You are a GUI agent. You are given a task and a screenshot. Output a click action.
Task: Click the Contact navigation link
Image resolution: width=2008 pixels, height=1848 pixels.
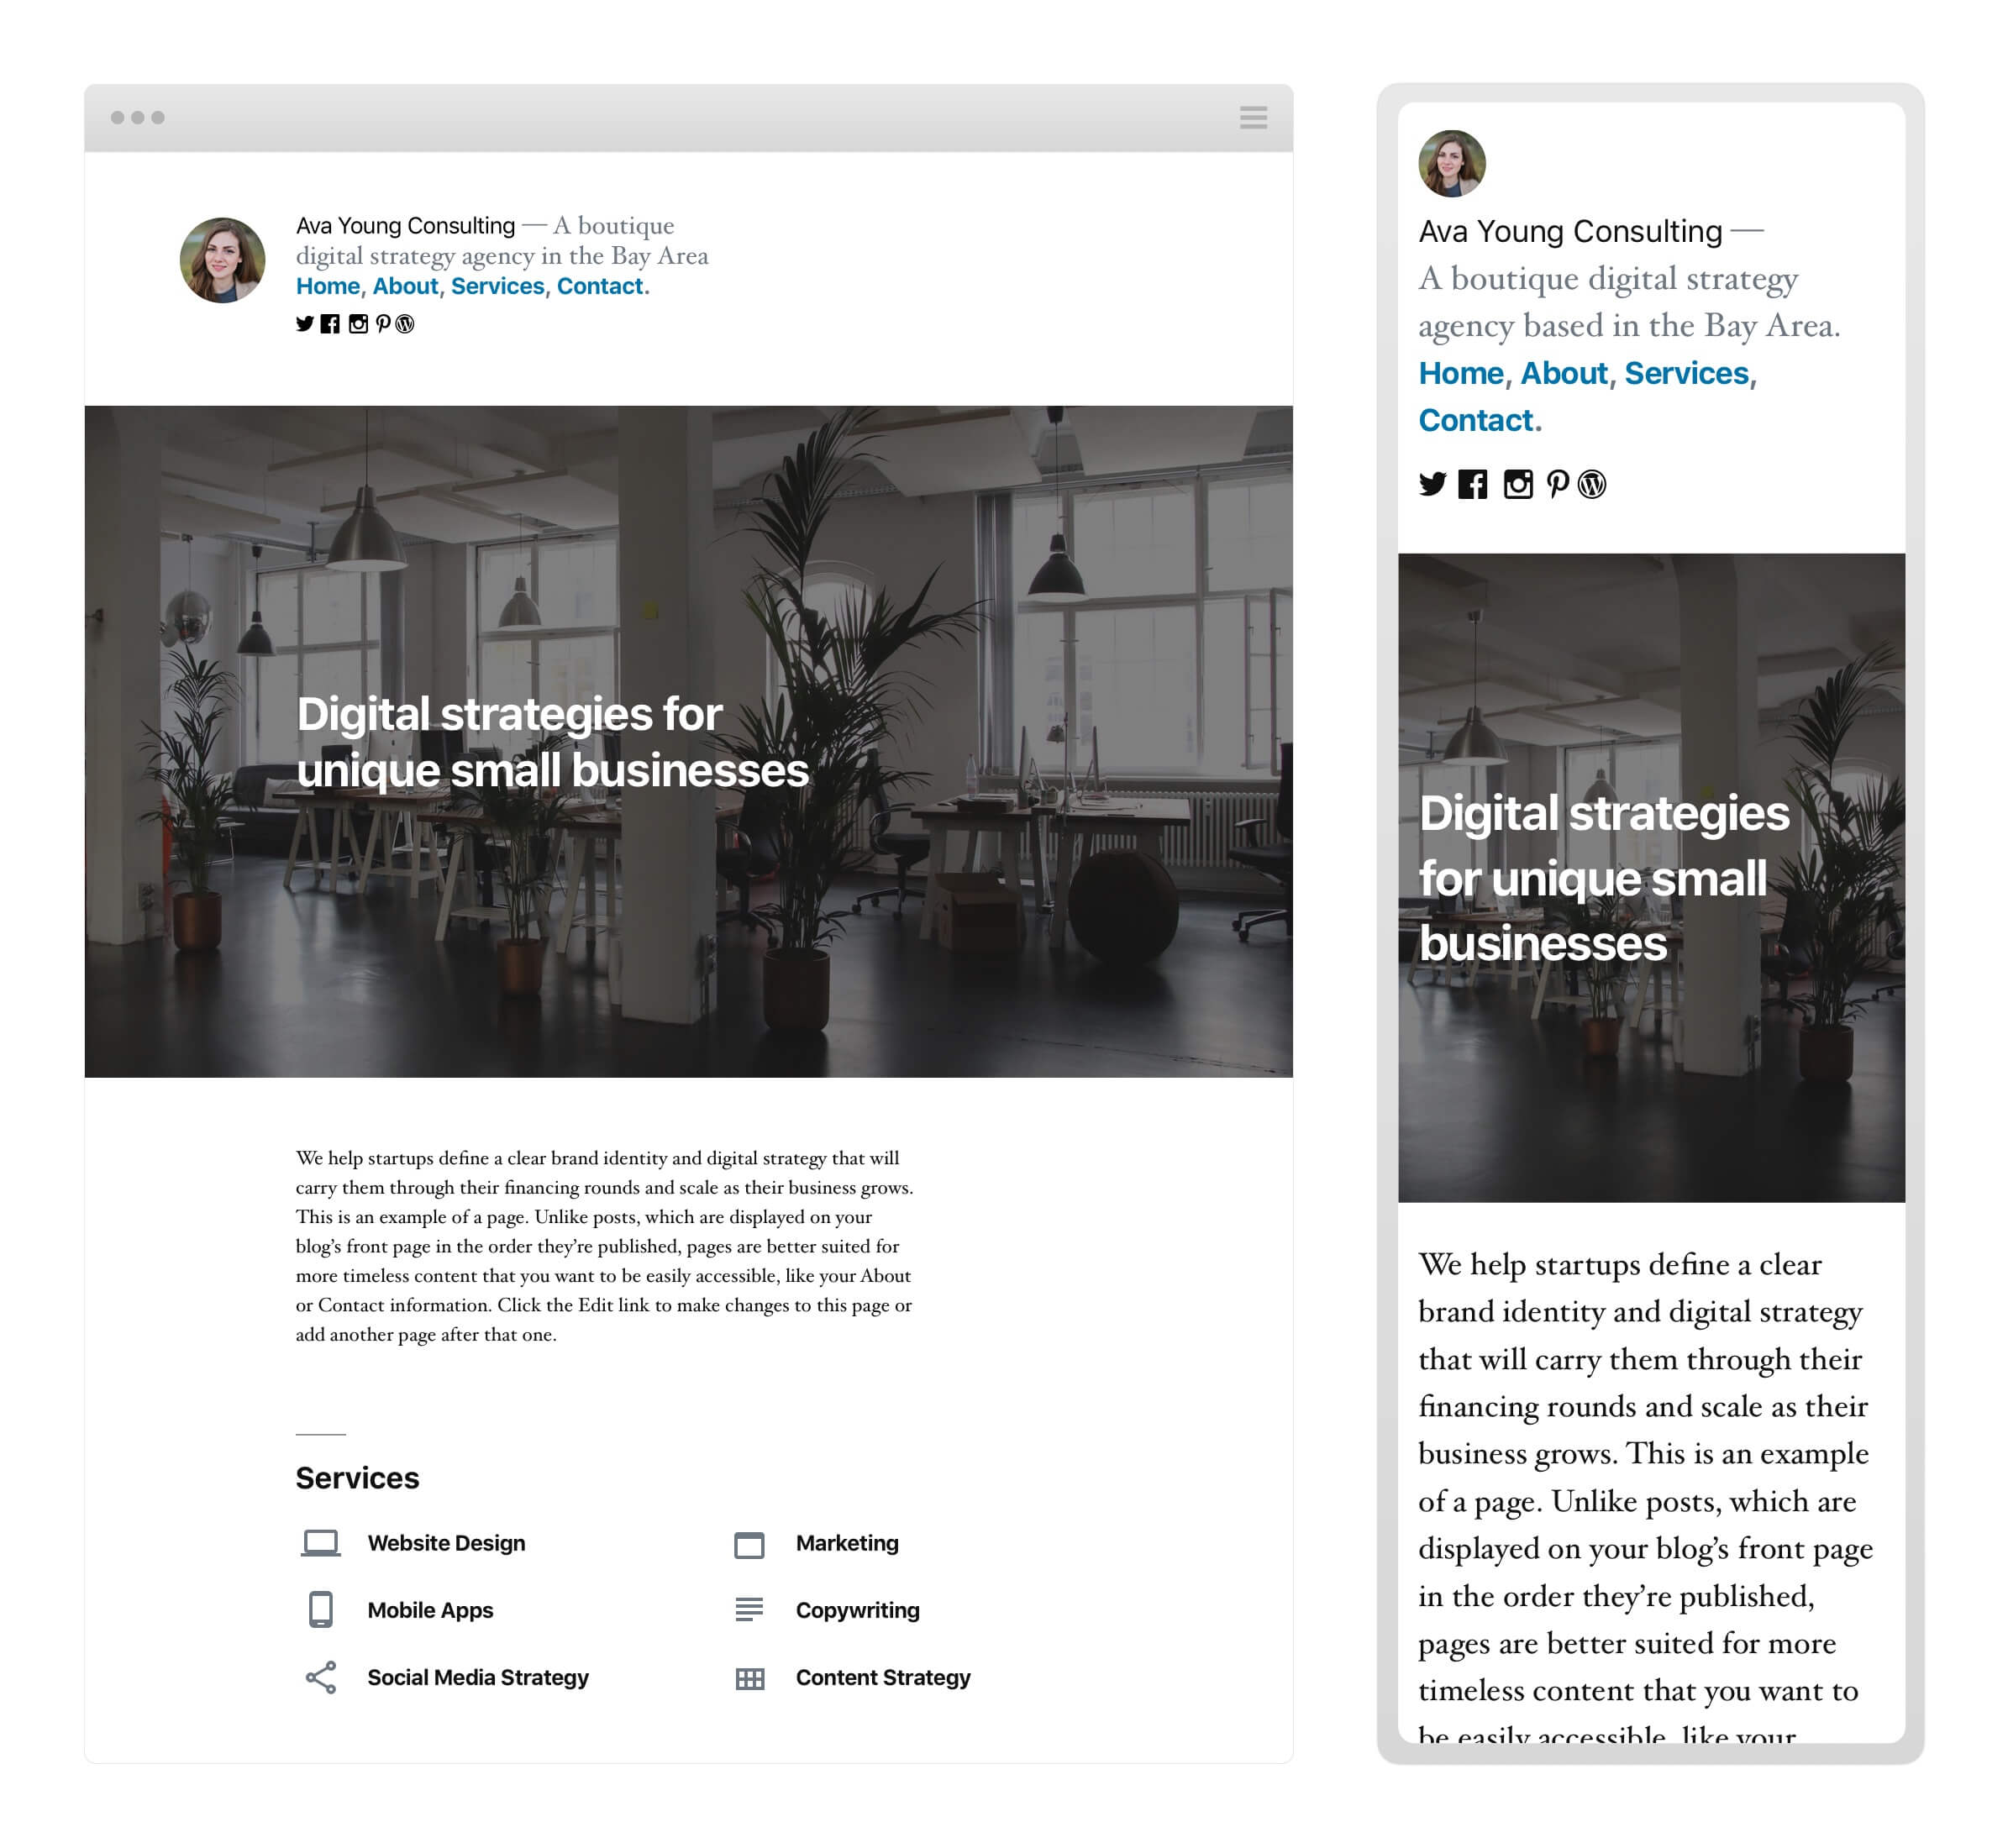click(x=602, y=286)
